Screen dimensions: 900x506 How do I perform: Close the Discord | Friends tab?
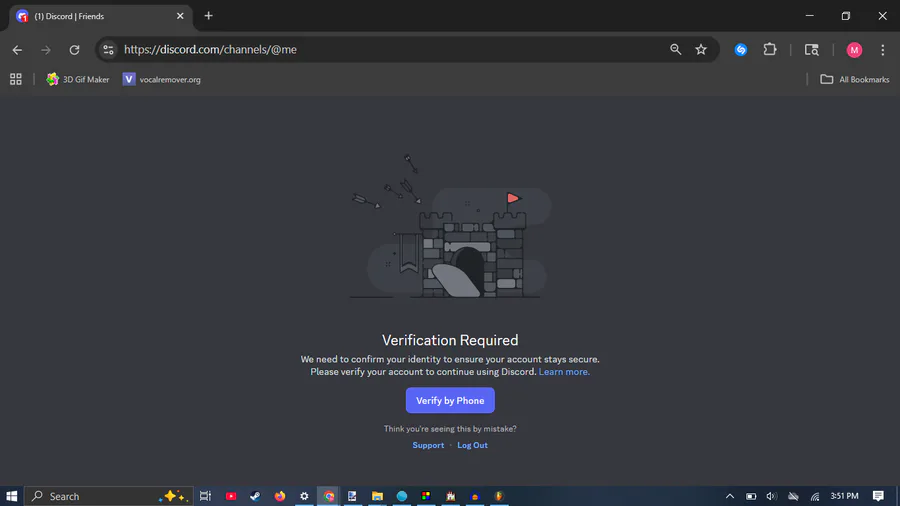tap(180, 16)
